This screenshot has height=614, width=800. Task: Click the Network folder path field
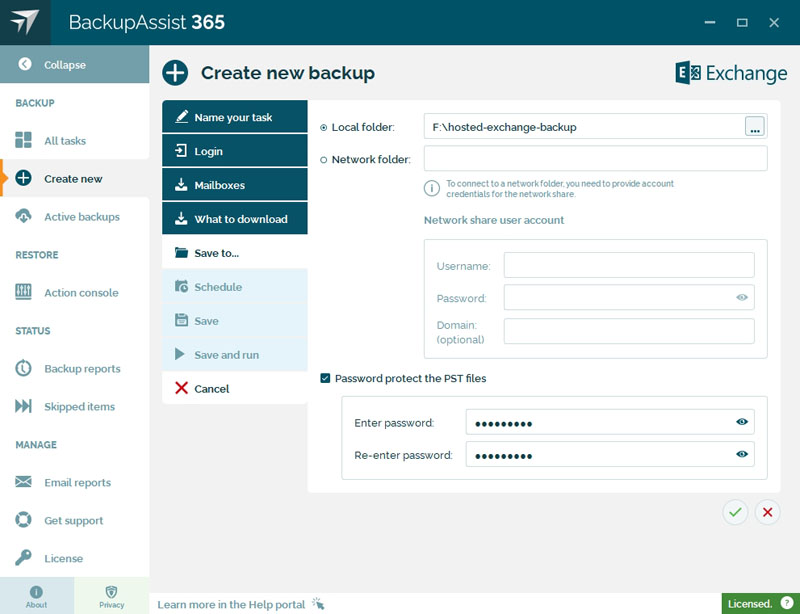click(595, 159)
